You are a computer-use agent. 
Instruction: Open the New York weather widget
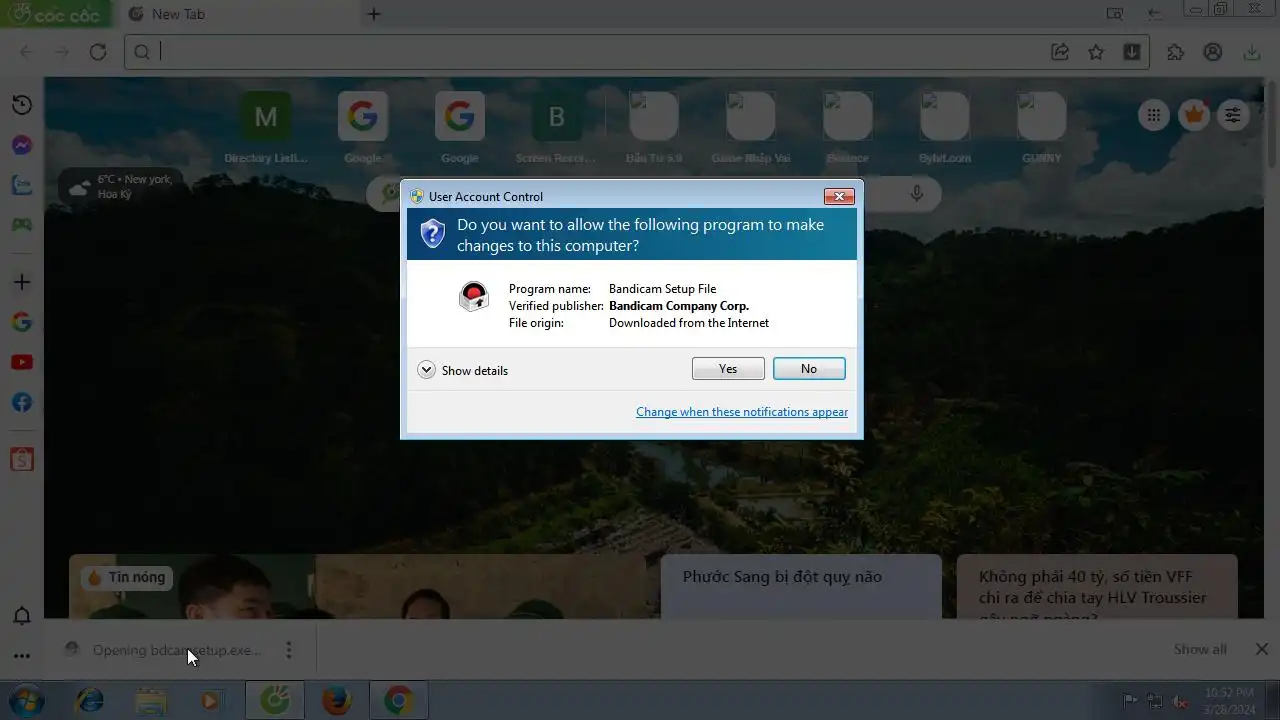(121, 187)
